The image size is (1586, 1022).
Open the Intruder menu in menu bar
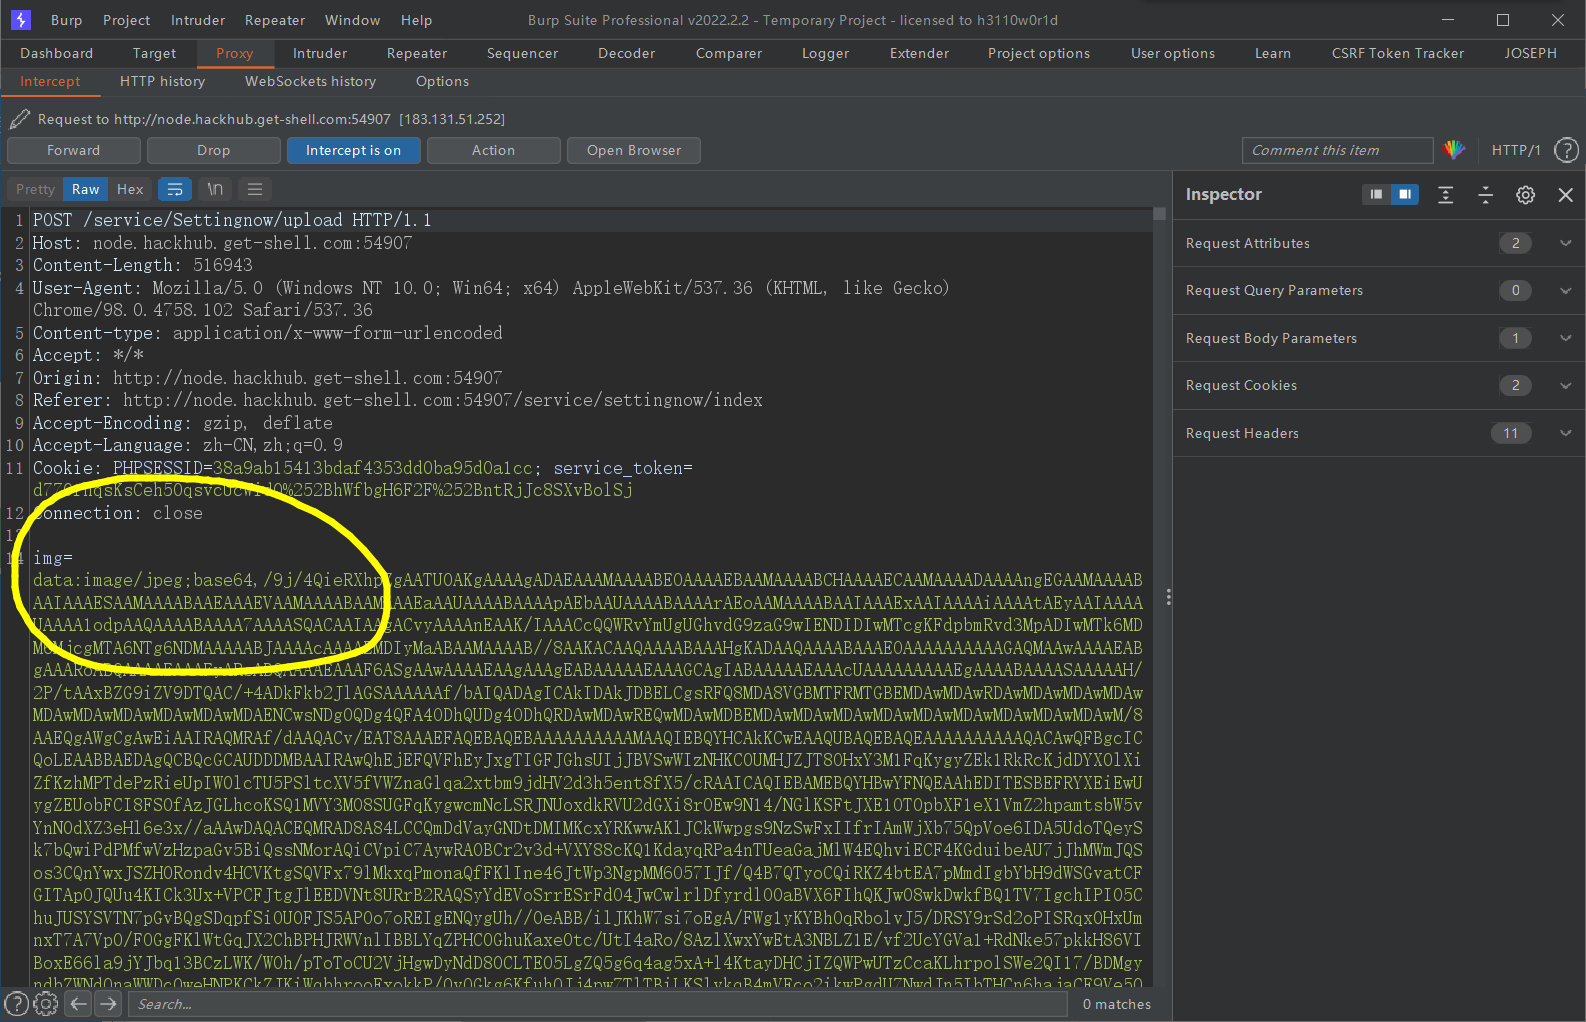tap(198, 20)
